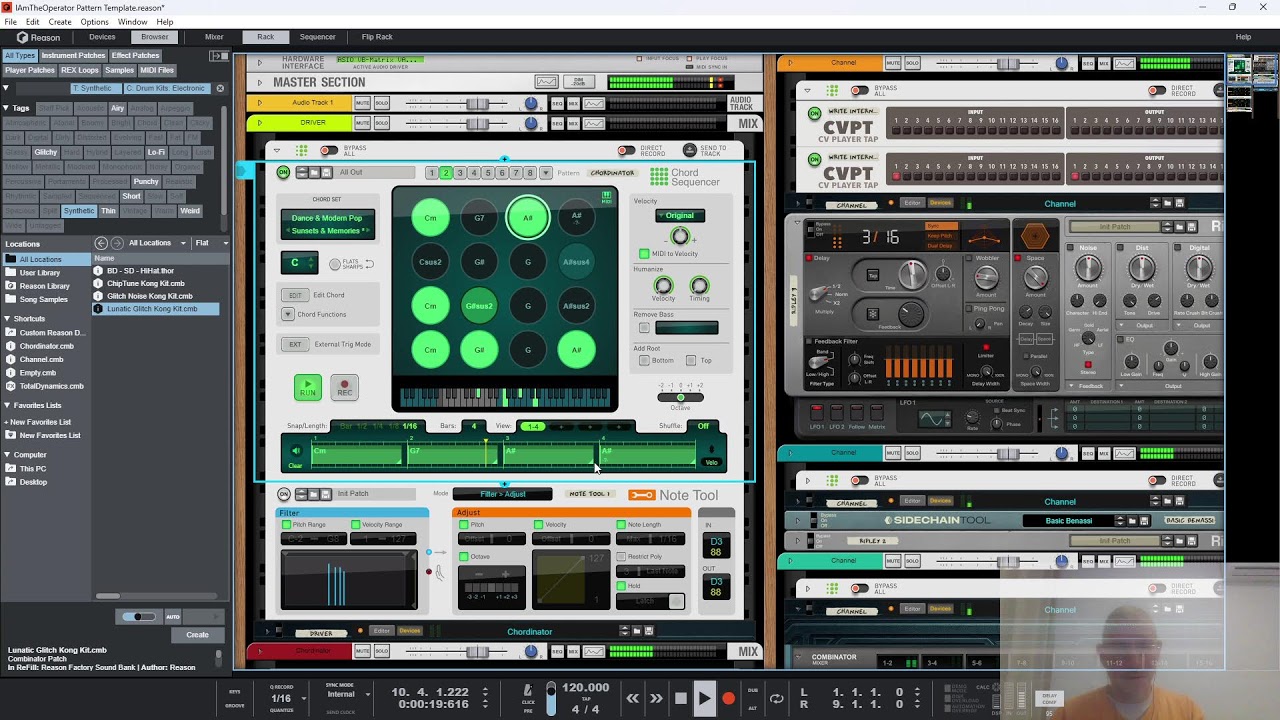
Task: Open the Options menu
Action: 94,22
